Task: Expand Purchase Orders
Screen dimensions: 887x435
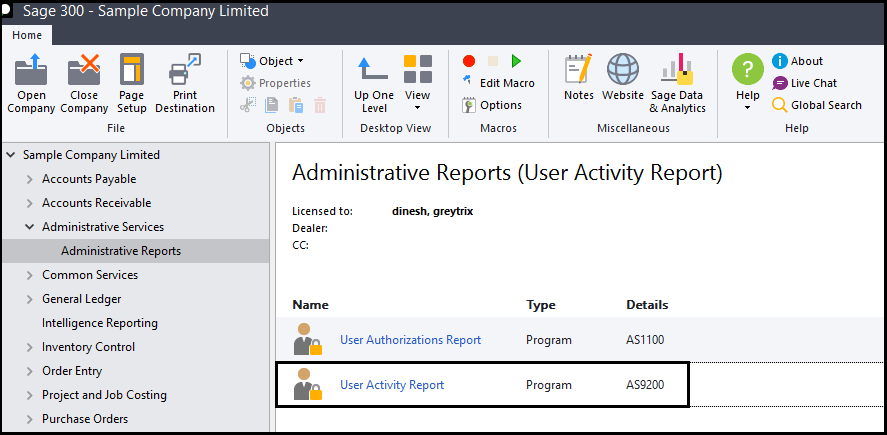Action: (30, 419)
